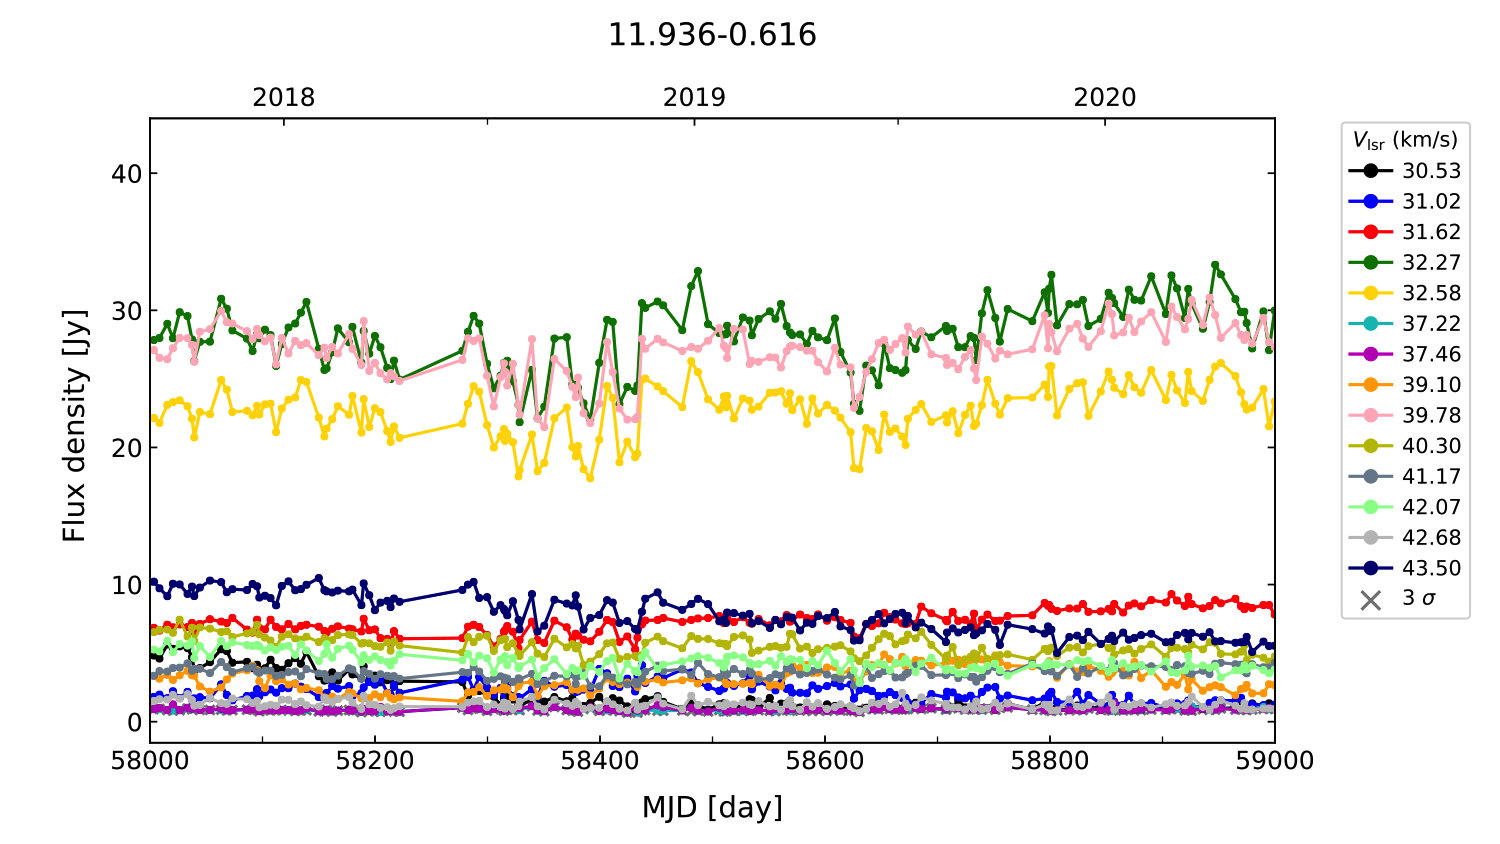Image resolution: width=1500 pixels, height=844 pixels.
Task: Click the slate gray 41.17 legend marker
Action: 1370,476
